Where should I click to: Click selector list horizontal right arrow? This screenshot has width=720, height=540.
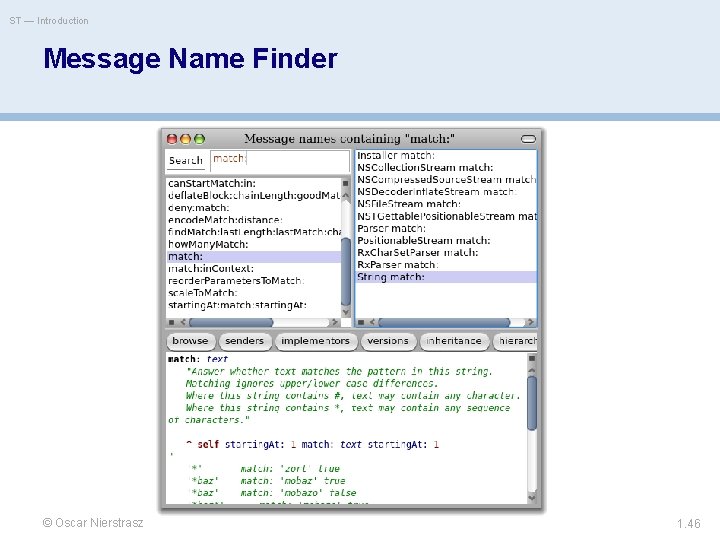tap(335, 322)
